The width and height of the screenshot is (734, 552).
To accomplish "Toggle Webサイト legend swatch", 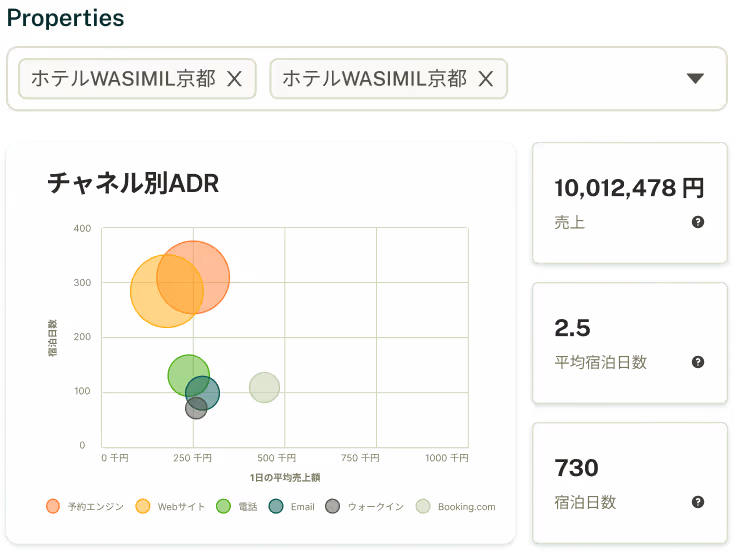I will pyautogui.click(x=143, y=506).
